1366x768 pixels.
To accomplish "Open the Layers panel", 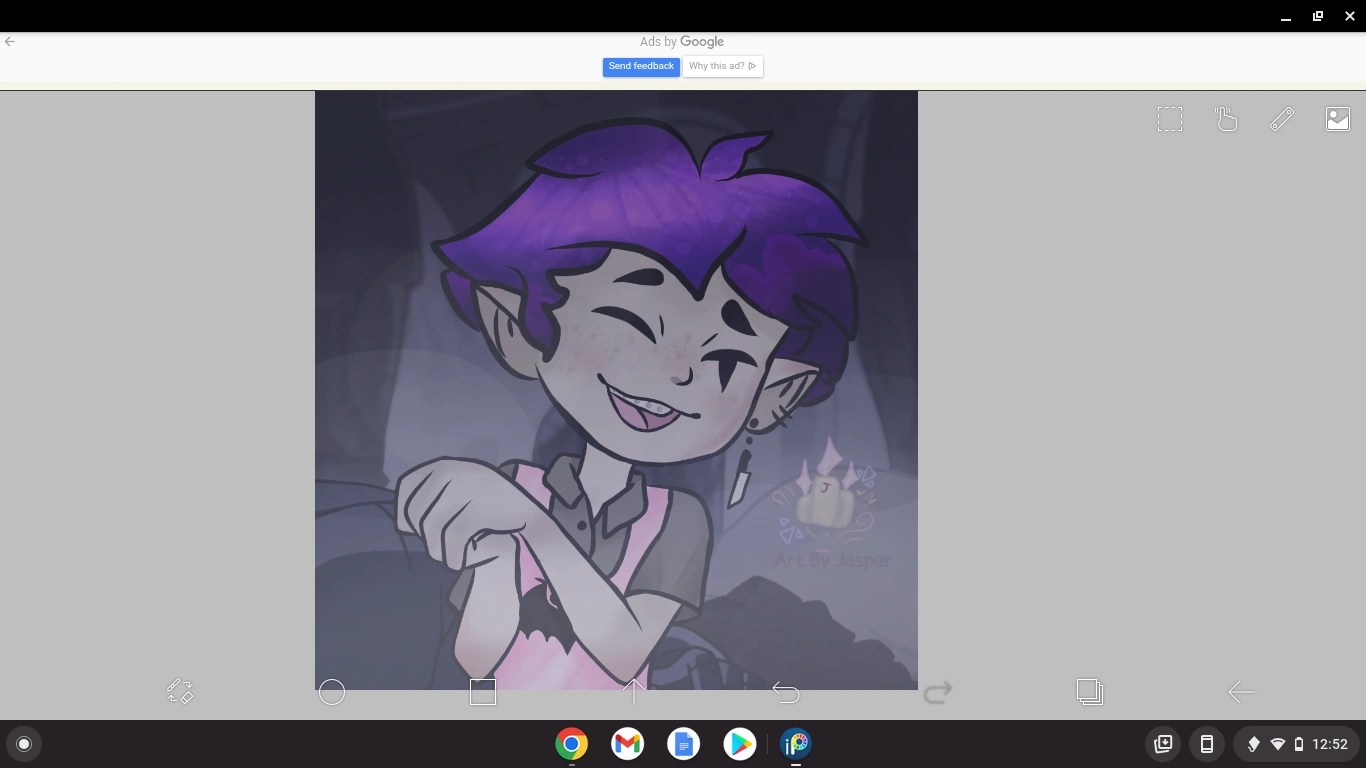I will pyautogui.click(x=1090, y=691).
